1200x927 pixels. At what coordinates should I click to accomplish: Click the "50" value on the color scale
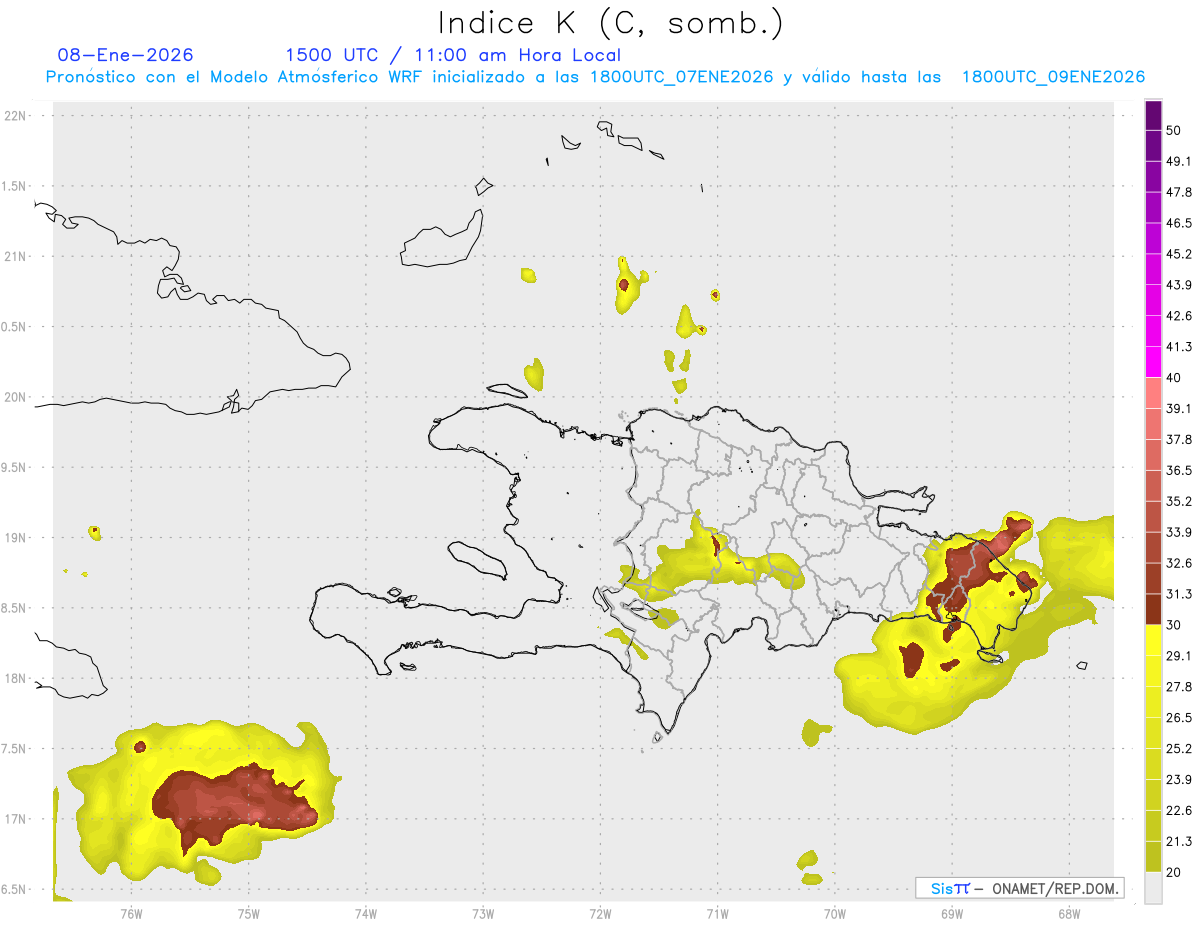tap(1175, 131)
